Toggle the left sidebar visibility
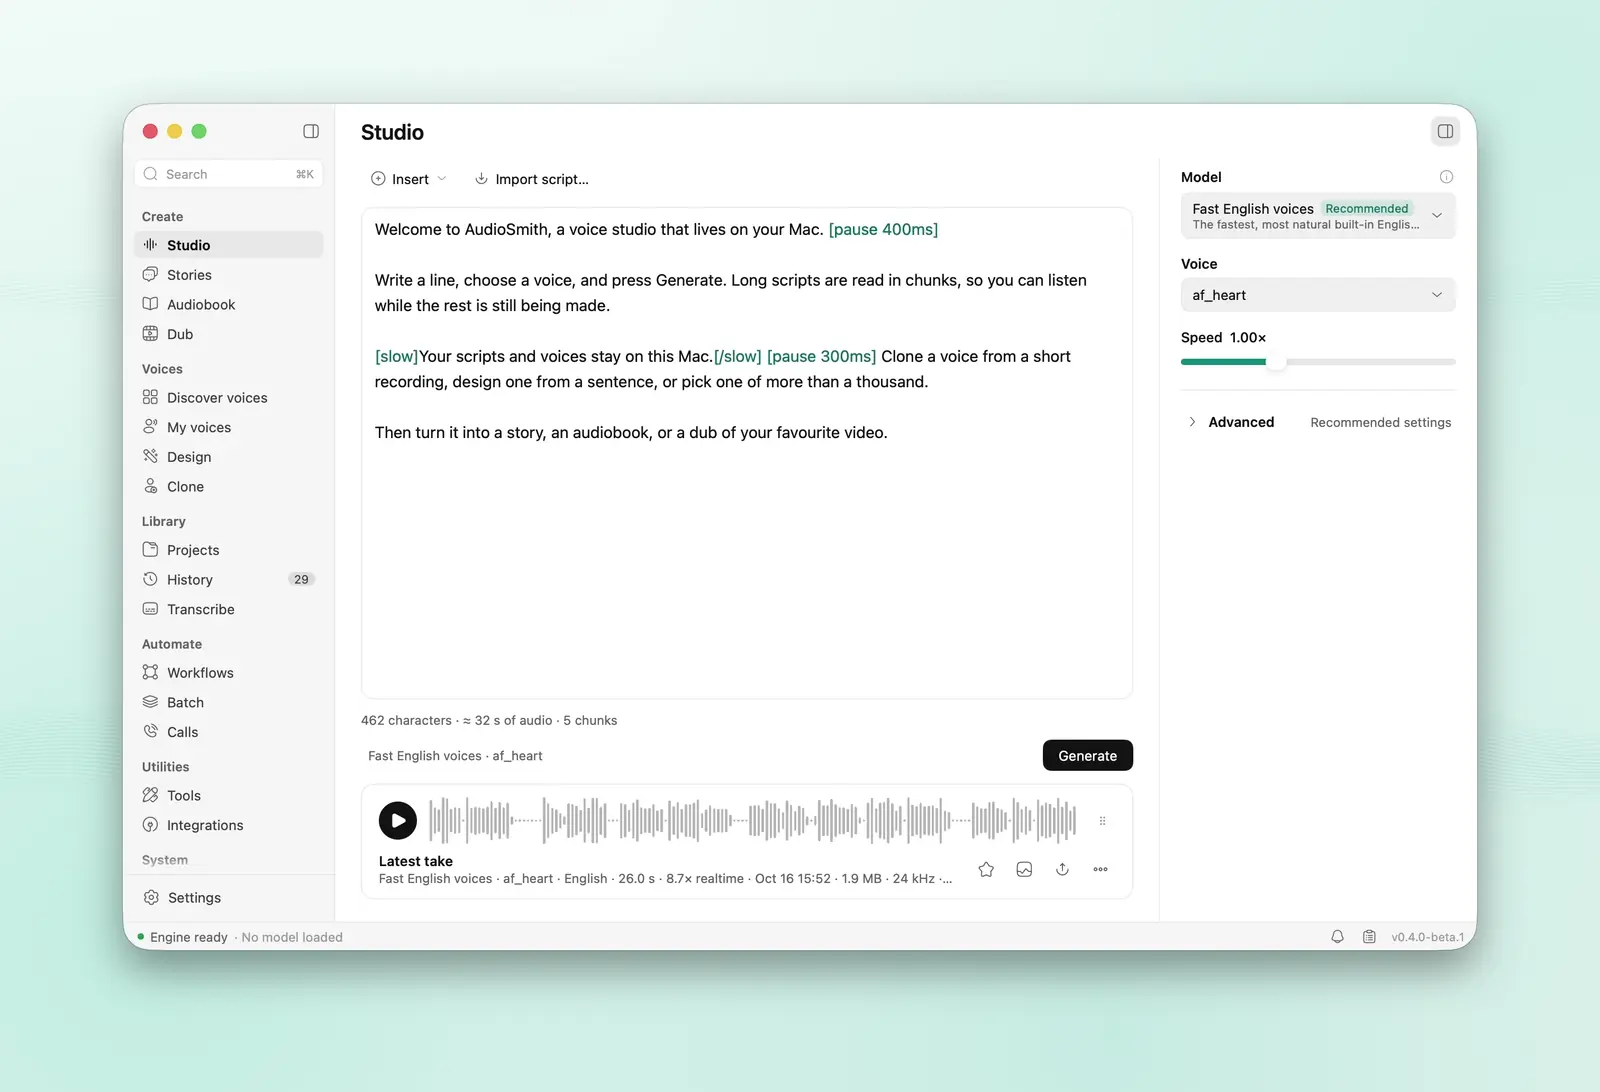Viewport: 1600px width, 1092px height. pyautogui.click(x=311, y=131)
